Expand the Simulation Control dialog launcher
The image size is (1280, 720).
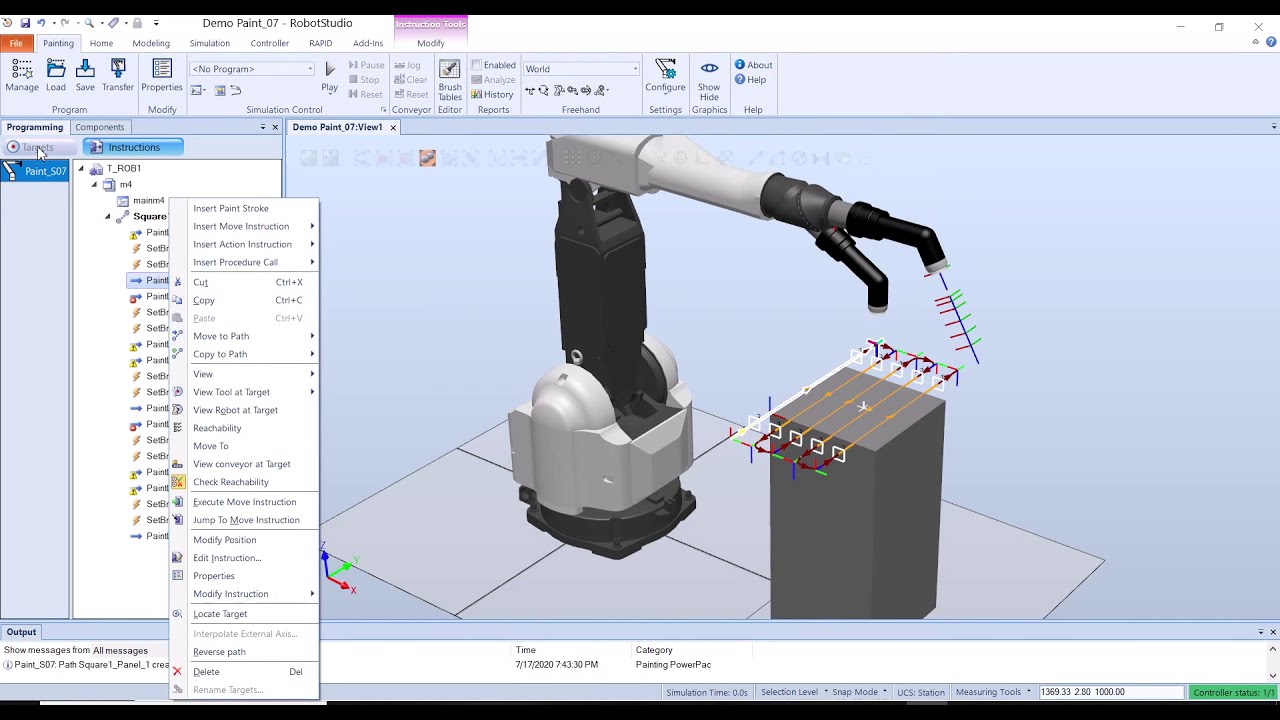click(x=383, y=110)
